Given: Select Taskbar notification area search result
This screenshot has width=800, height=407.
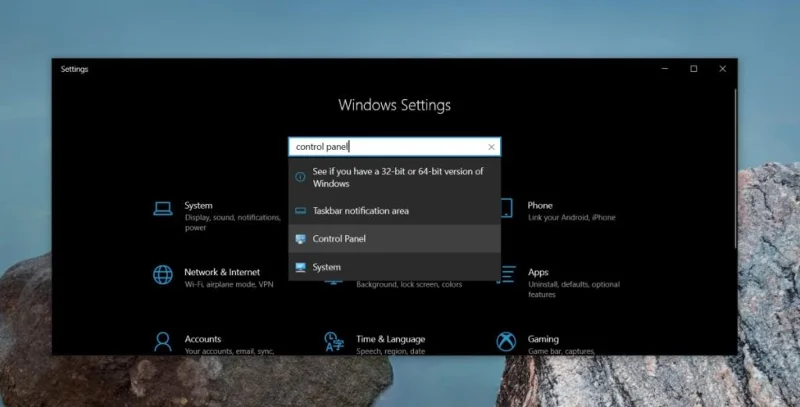Looking at the screenshot, I should 394,211.
